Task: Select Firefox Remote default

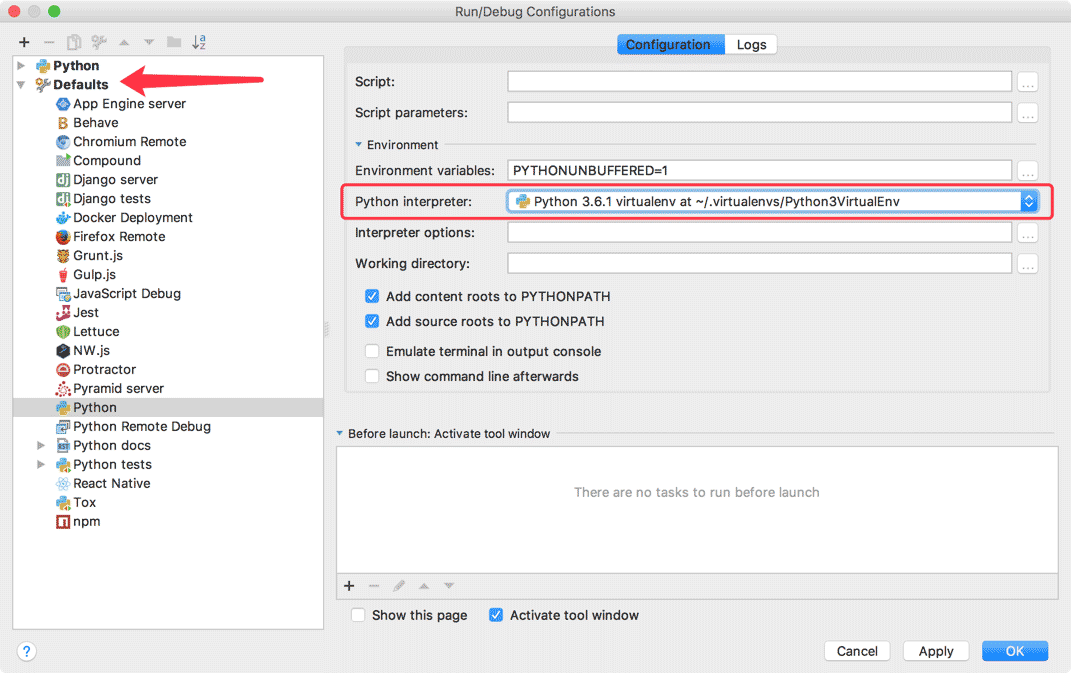Action: tap(119, 236)
